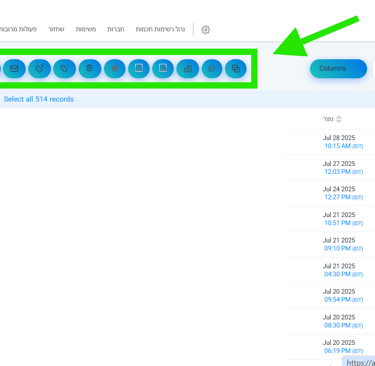Sort by the נוצר column arrows

[339, 119]
